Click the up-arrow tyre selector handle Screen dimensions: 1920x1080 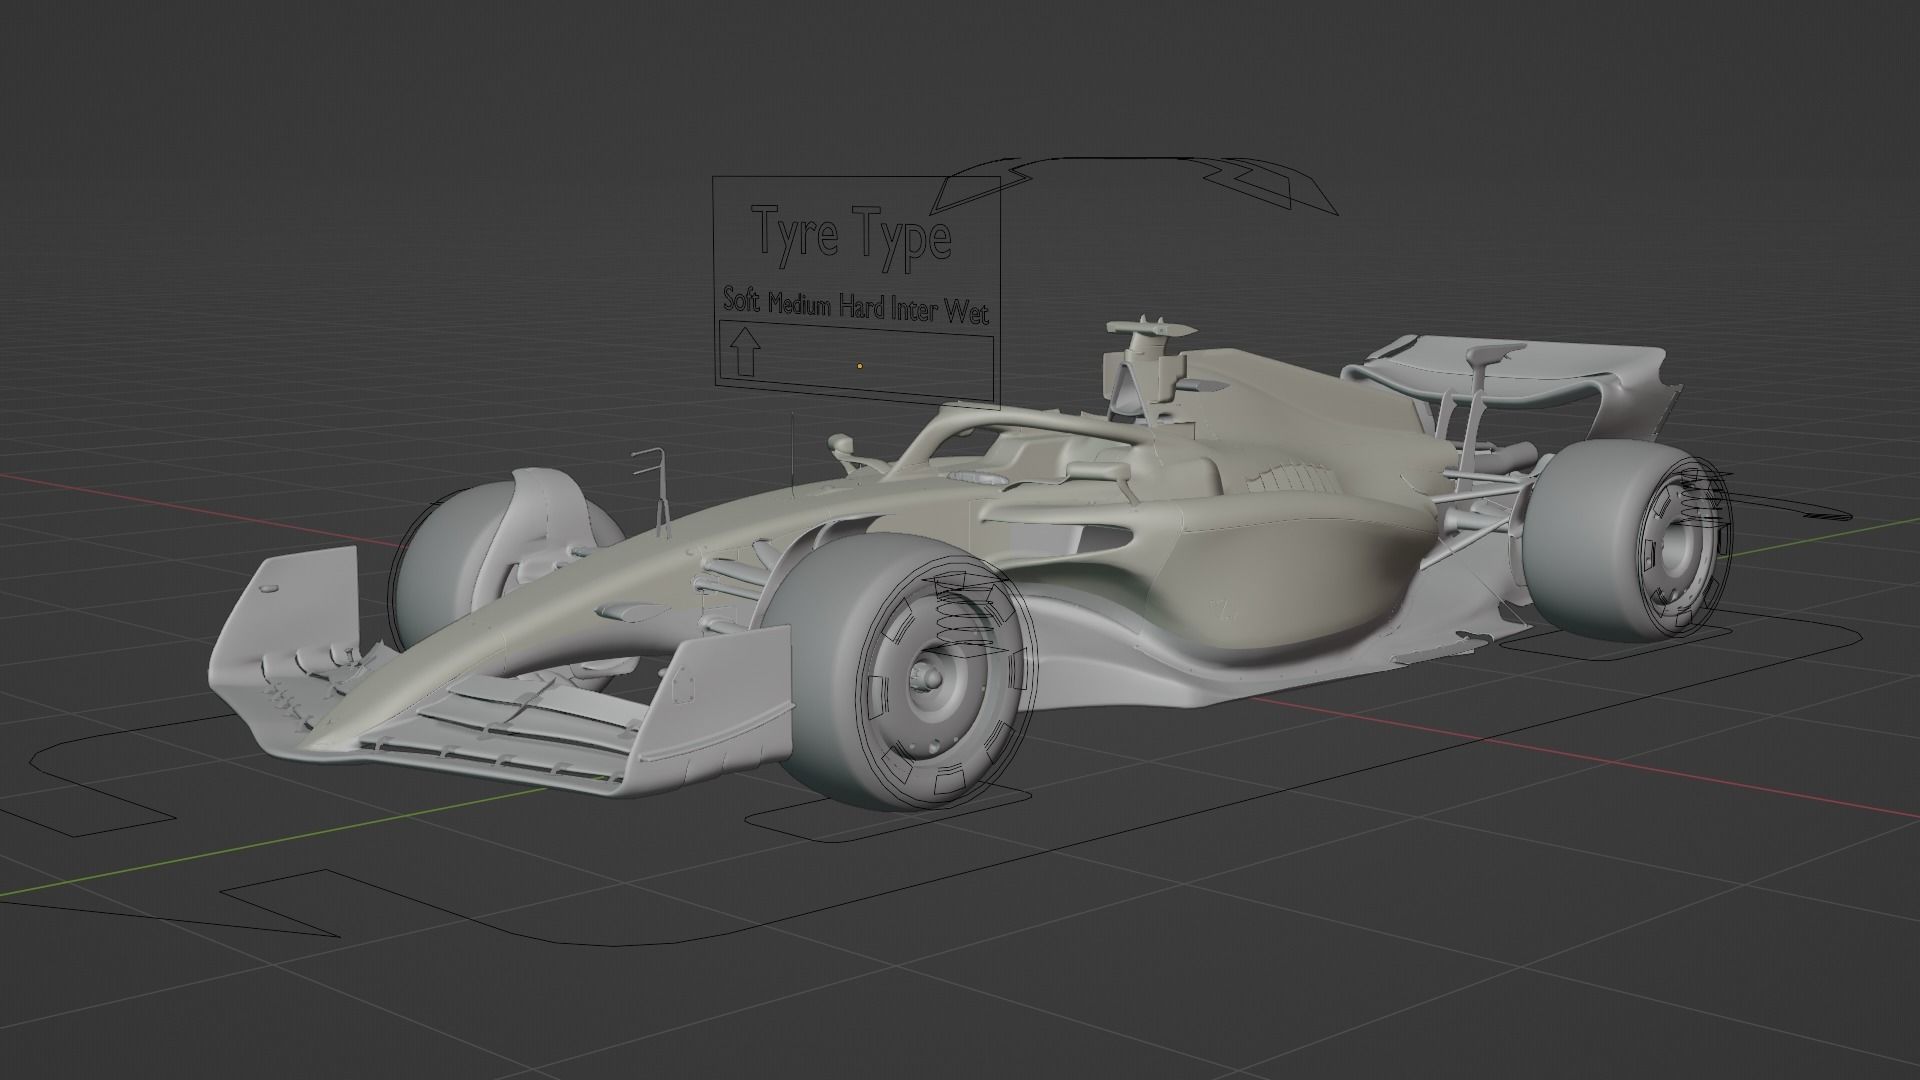pos(743,354)
